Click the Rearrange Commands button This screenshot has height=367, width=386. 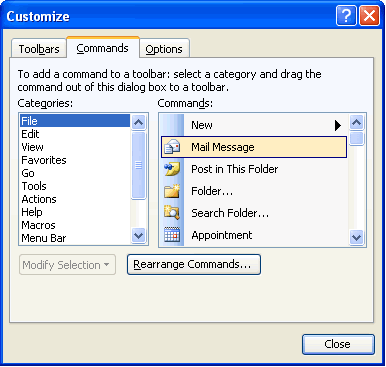click(194, 265)
